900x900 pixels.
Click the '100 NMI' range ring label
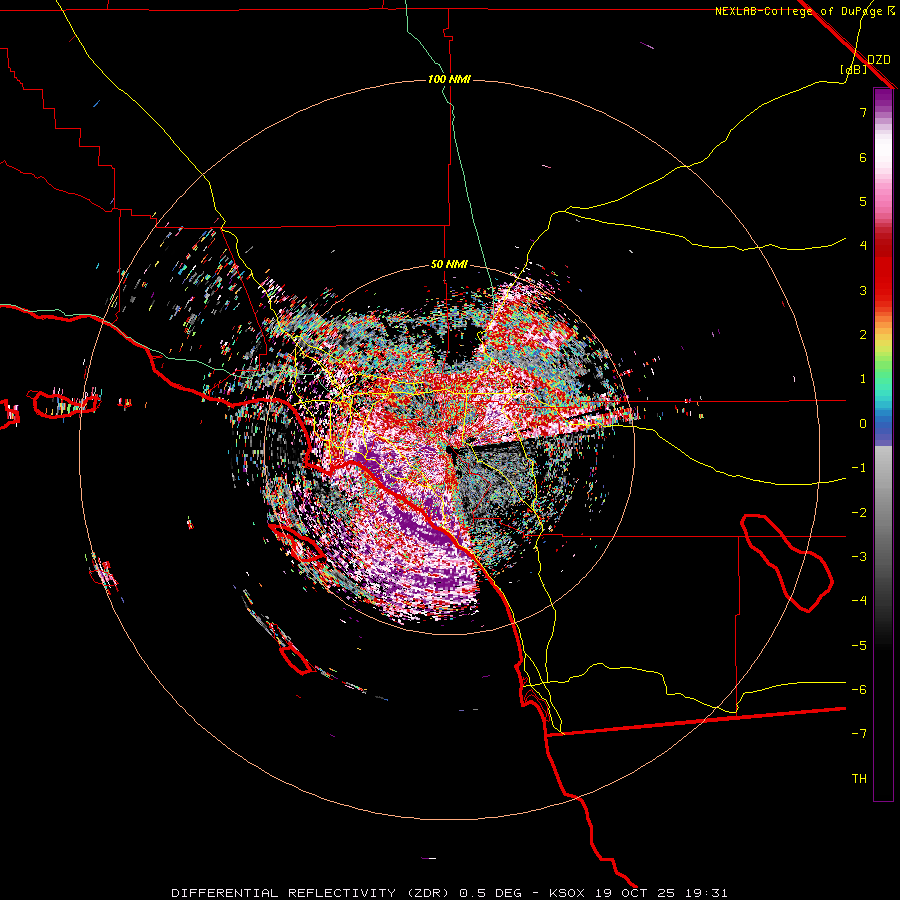[x=449, y=79]
